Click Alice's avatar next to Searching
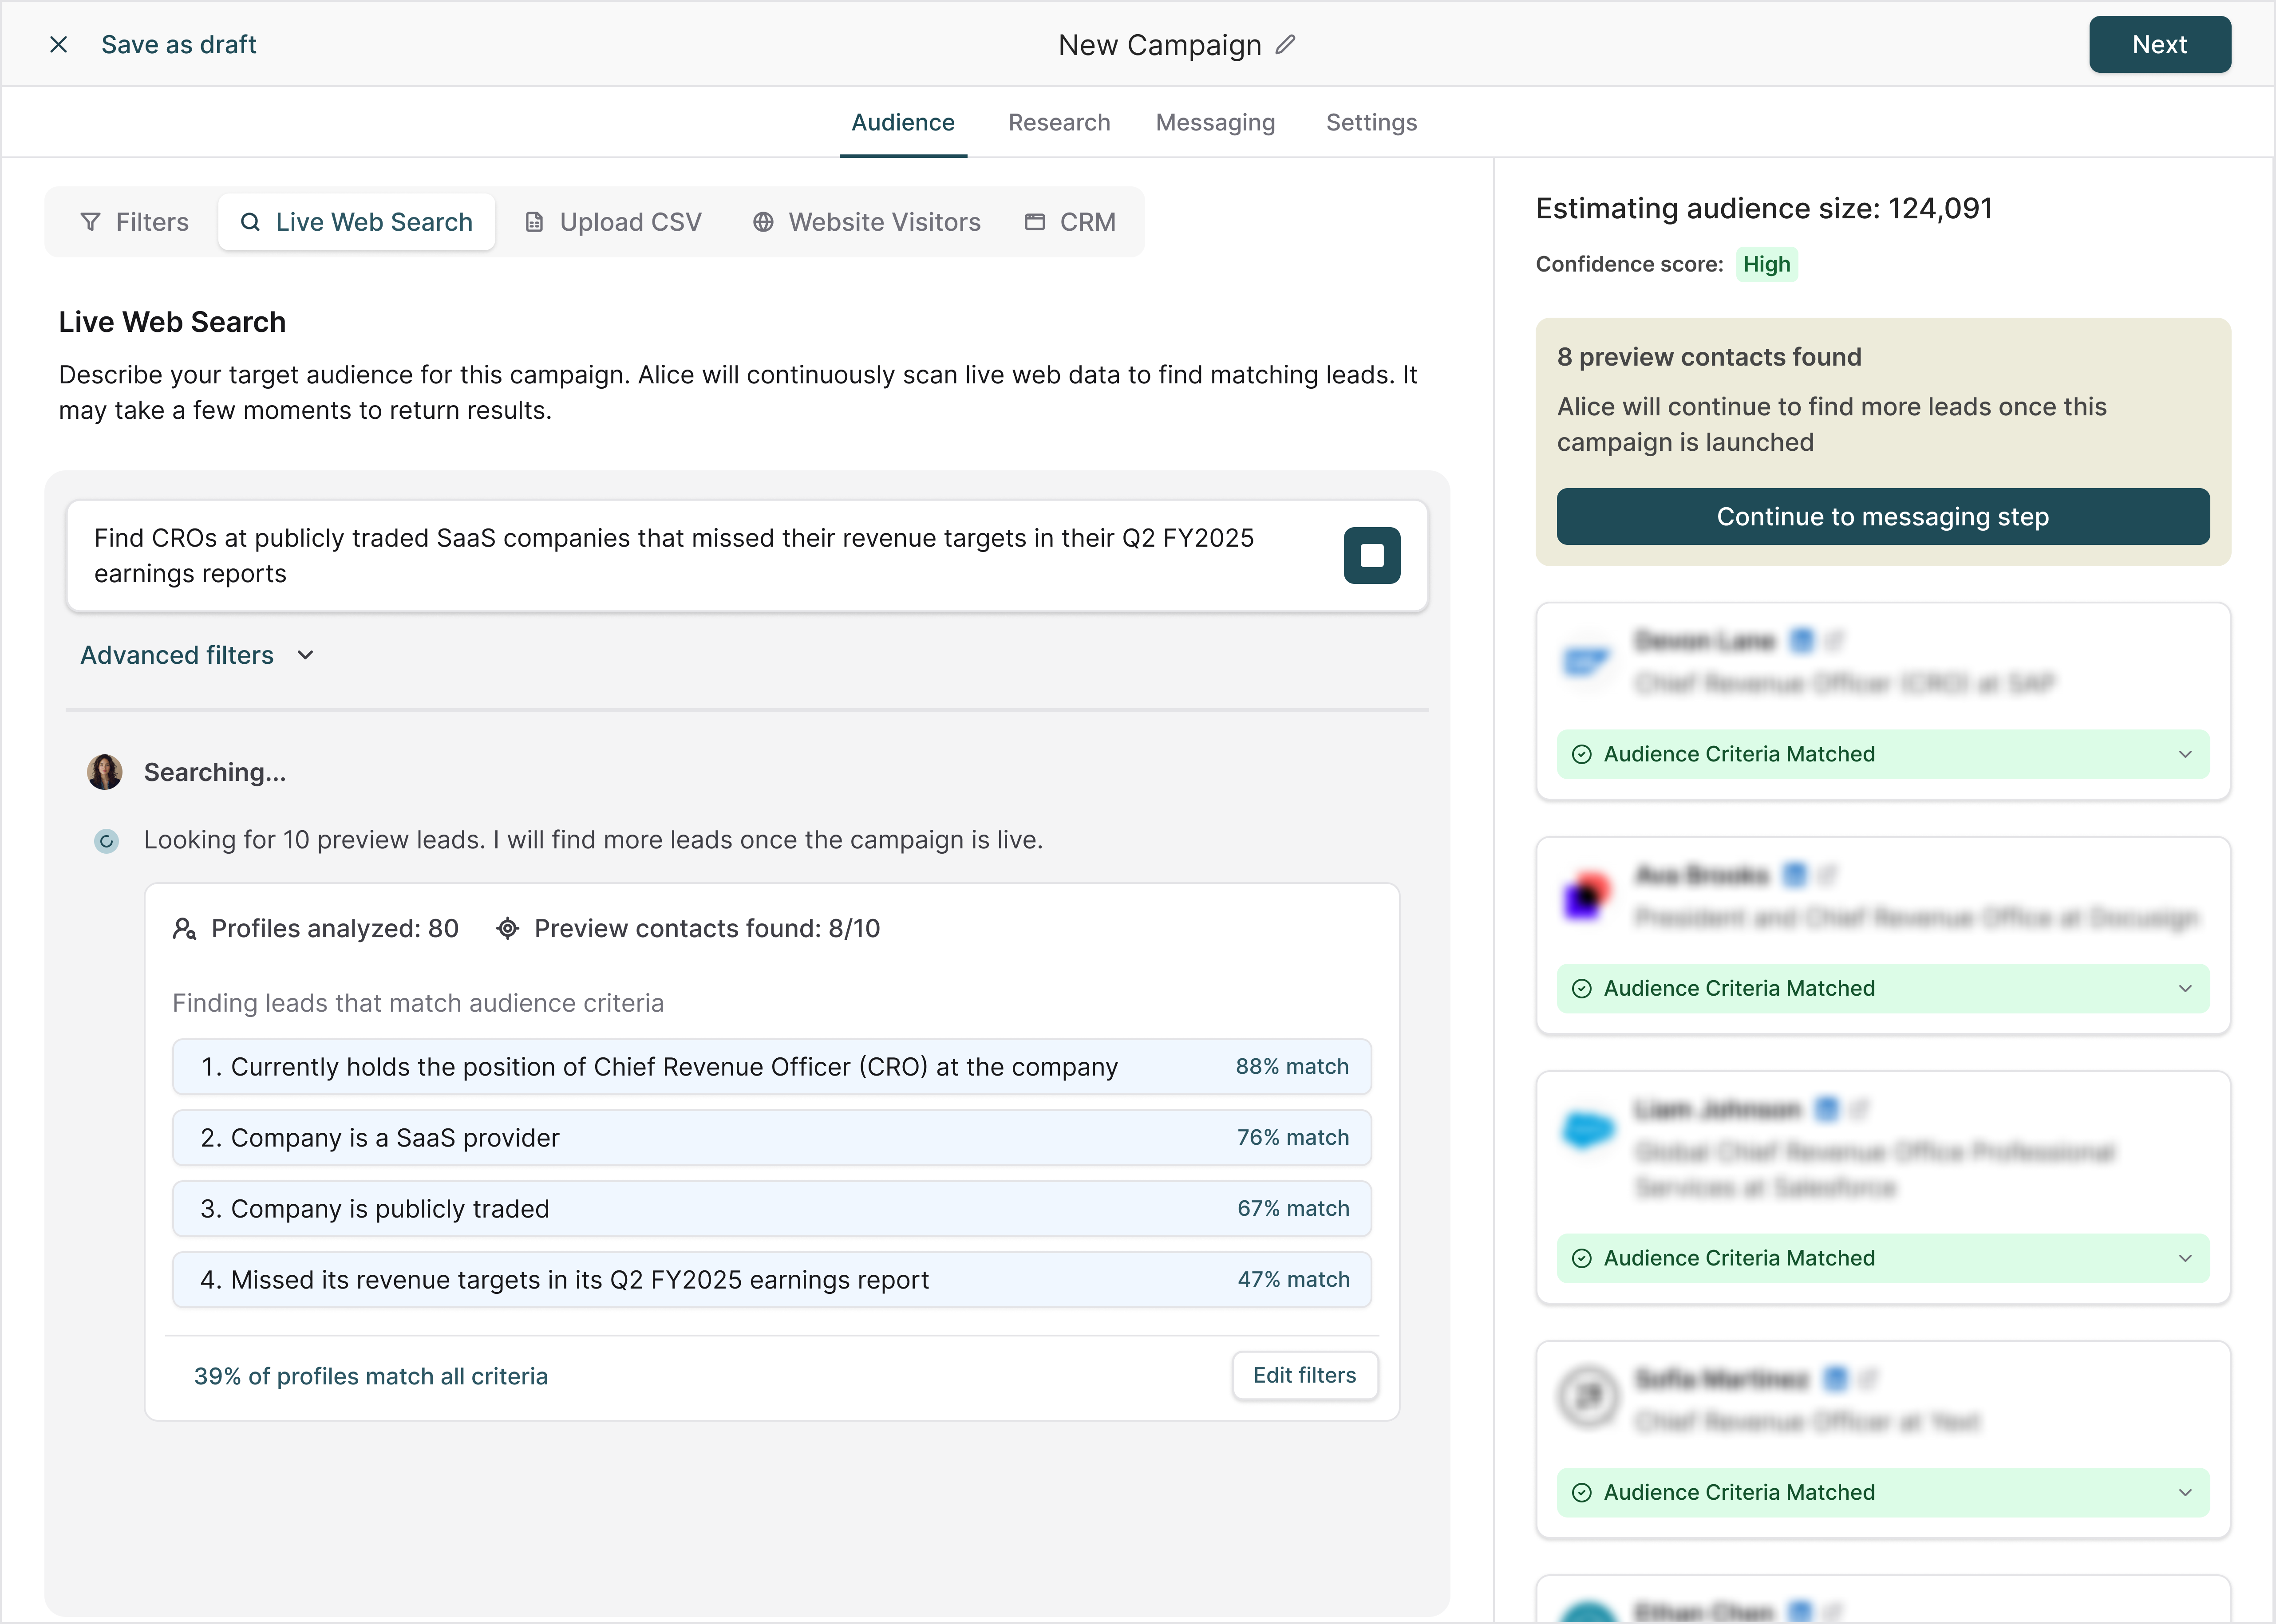This screenshot has width=2276, height=1624. 105,772
